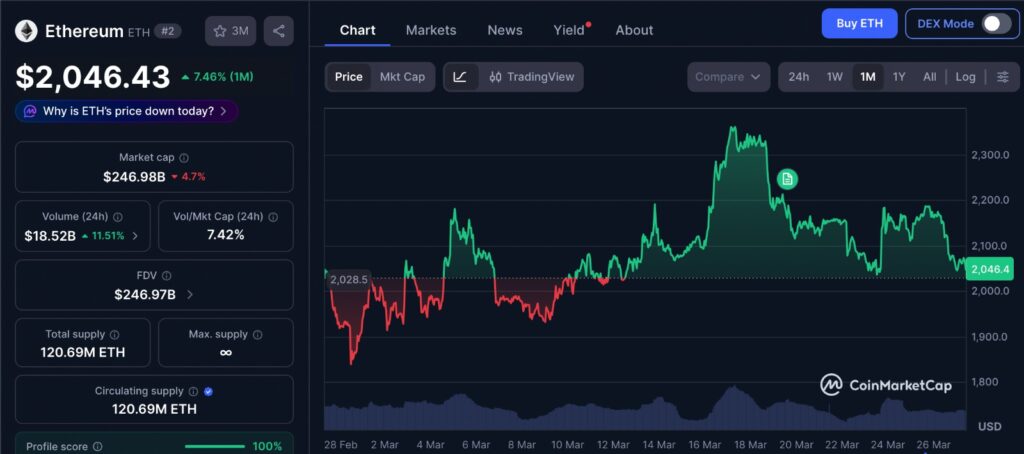Click the 2,300.0 price axis label
The height and width of the screenshot is (454, 1024).
(x=991, y=155)
